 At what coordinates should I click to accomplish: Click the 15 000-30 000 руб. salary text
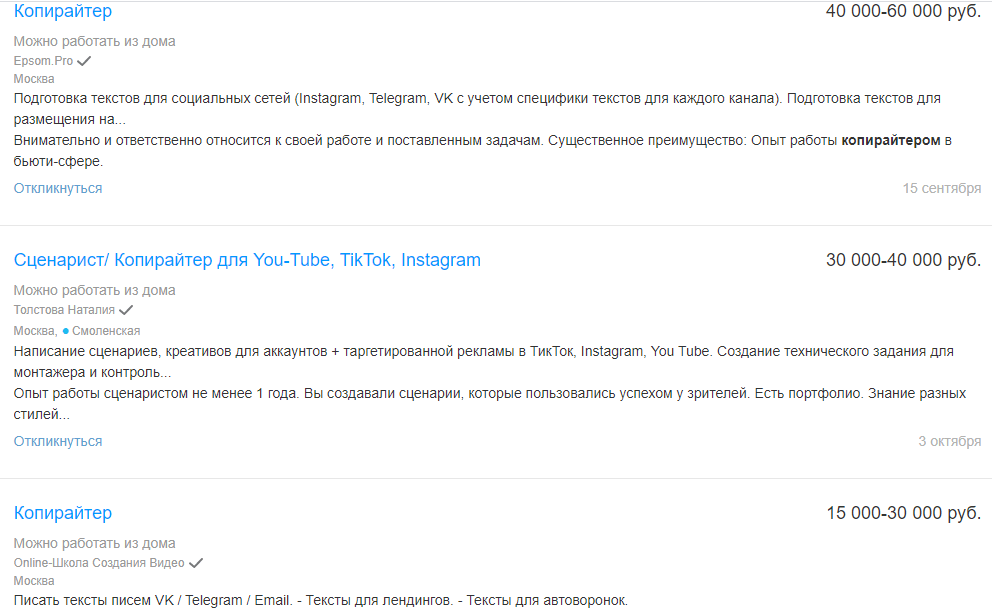point(903,513)
